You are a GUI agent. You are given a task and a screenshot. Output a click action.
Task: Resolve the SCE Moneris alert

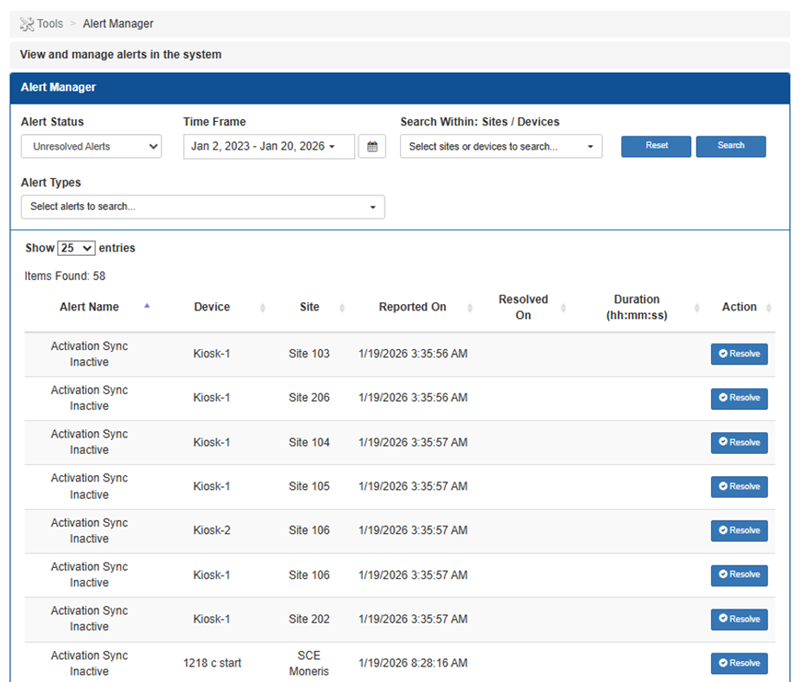(x=739, y=663)
